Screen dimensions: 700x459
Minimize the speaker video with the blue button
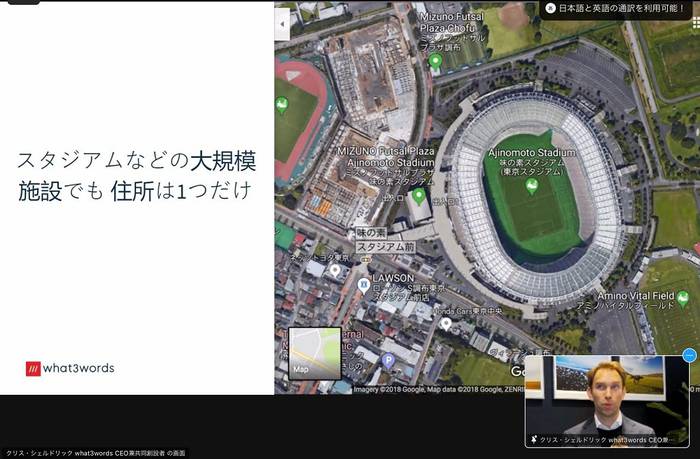pos(689,355)
